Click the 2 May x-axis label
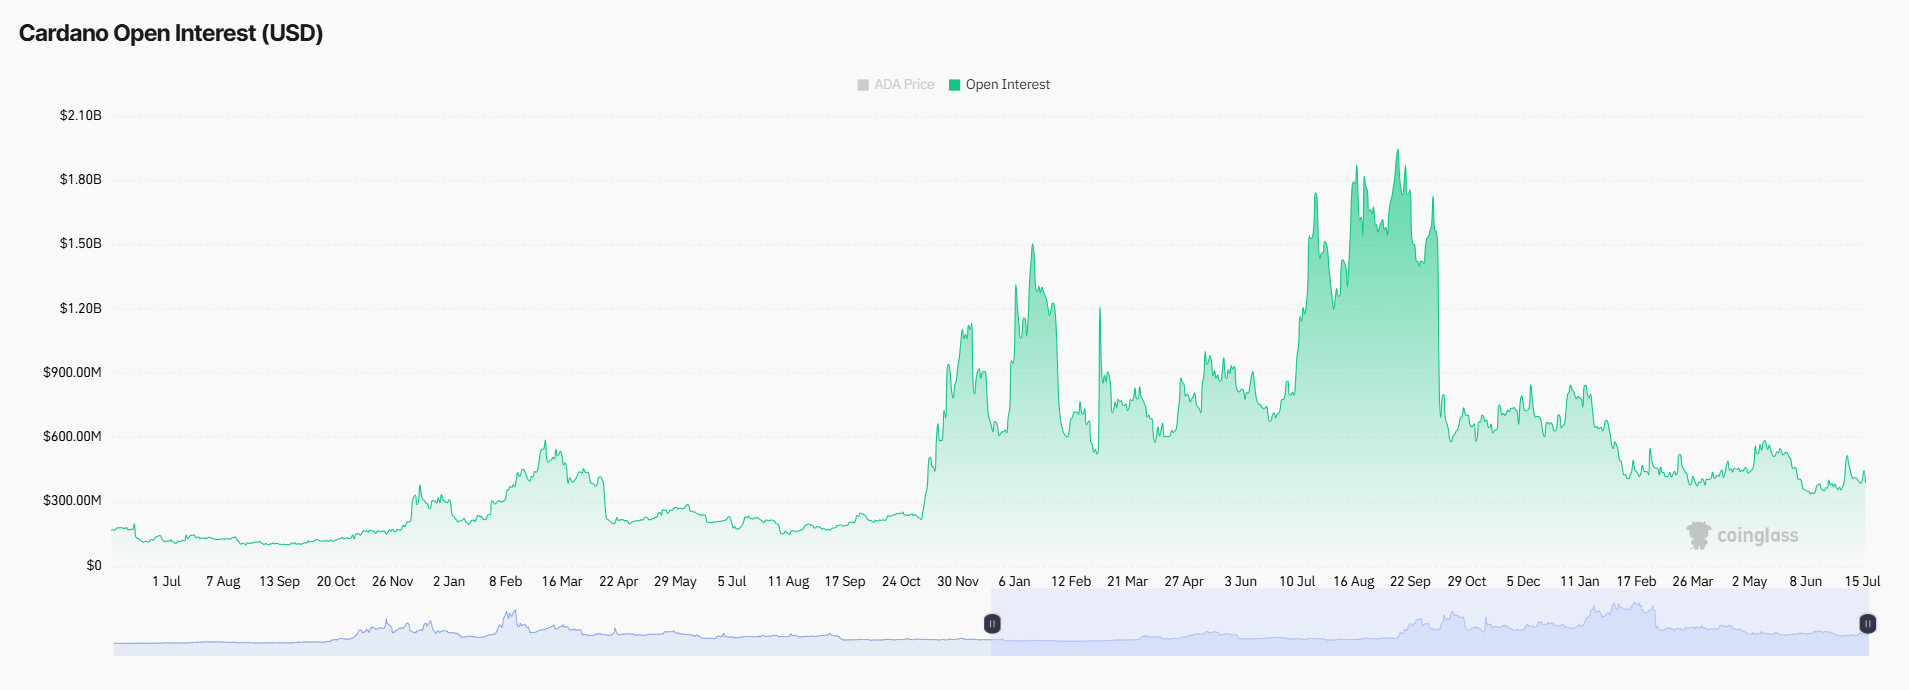The width and height of the screenshot is (1909, 690). click(1749, 582)
